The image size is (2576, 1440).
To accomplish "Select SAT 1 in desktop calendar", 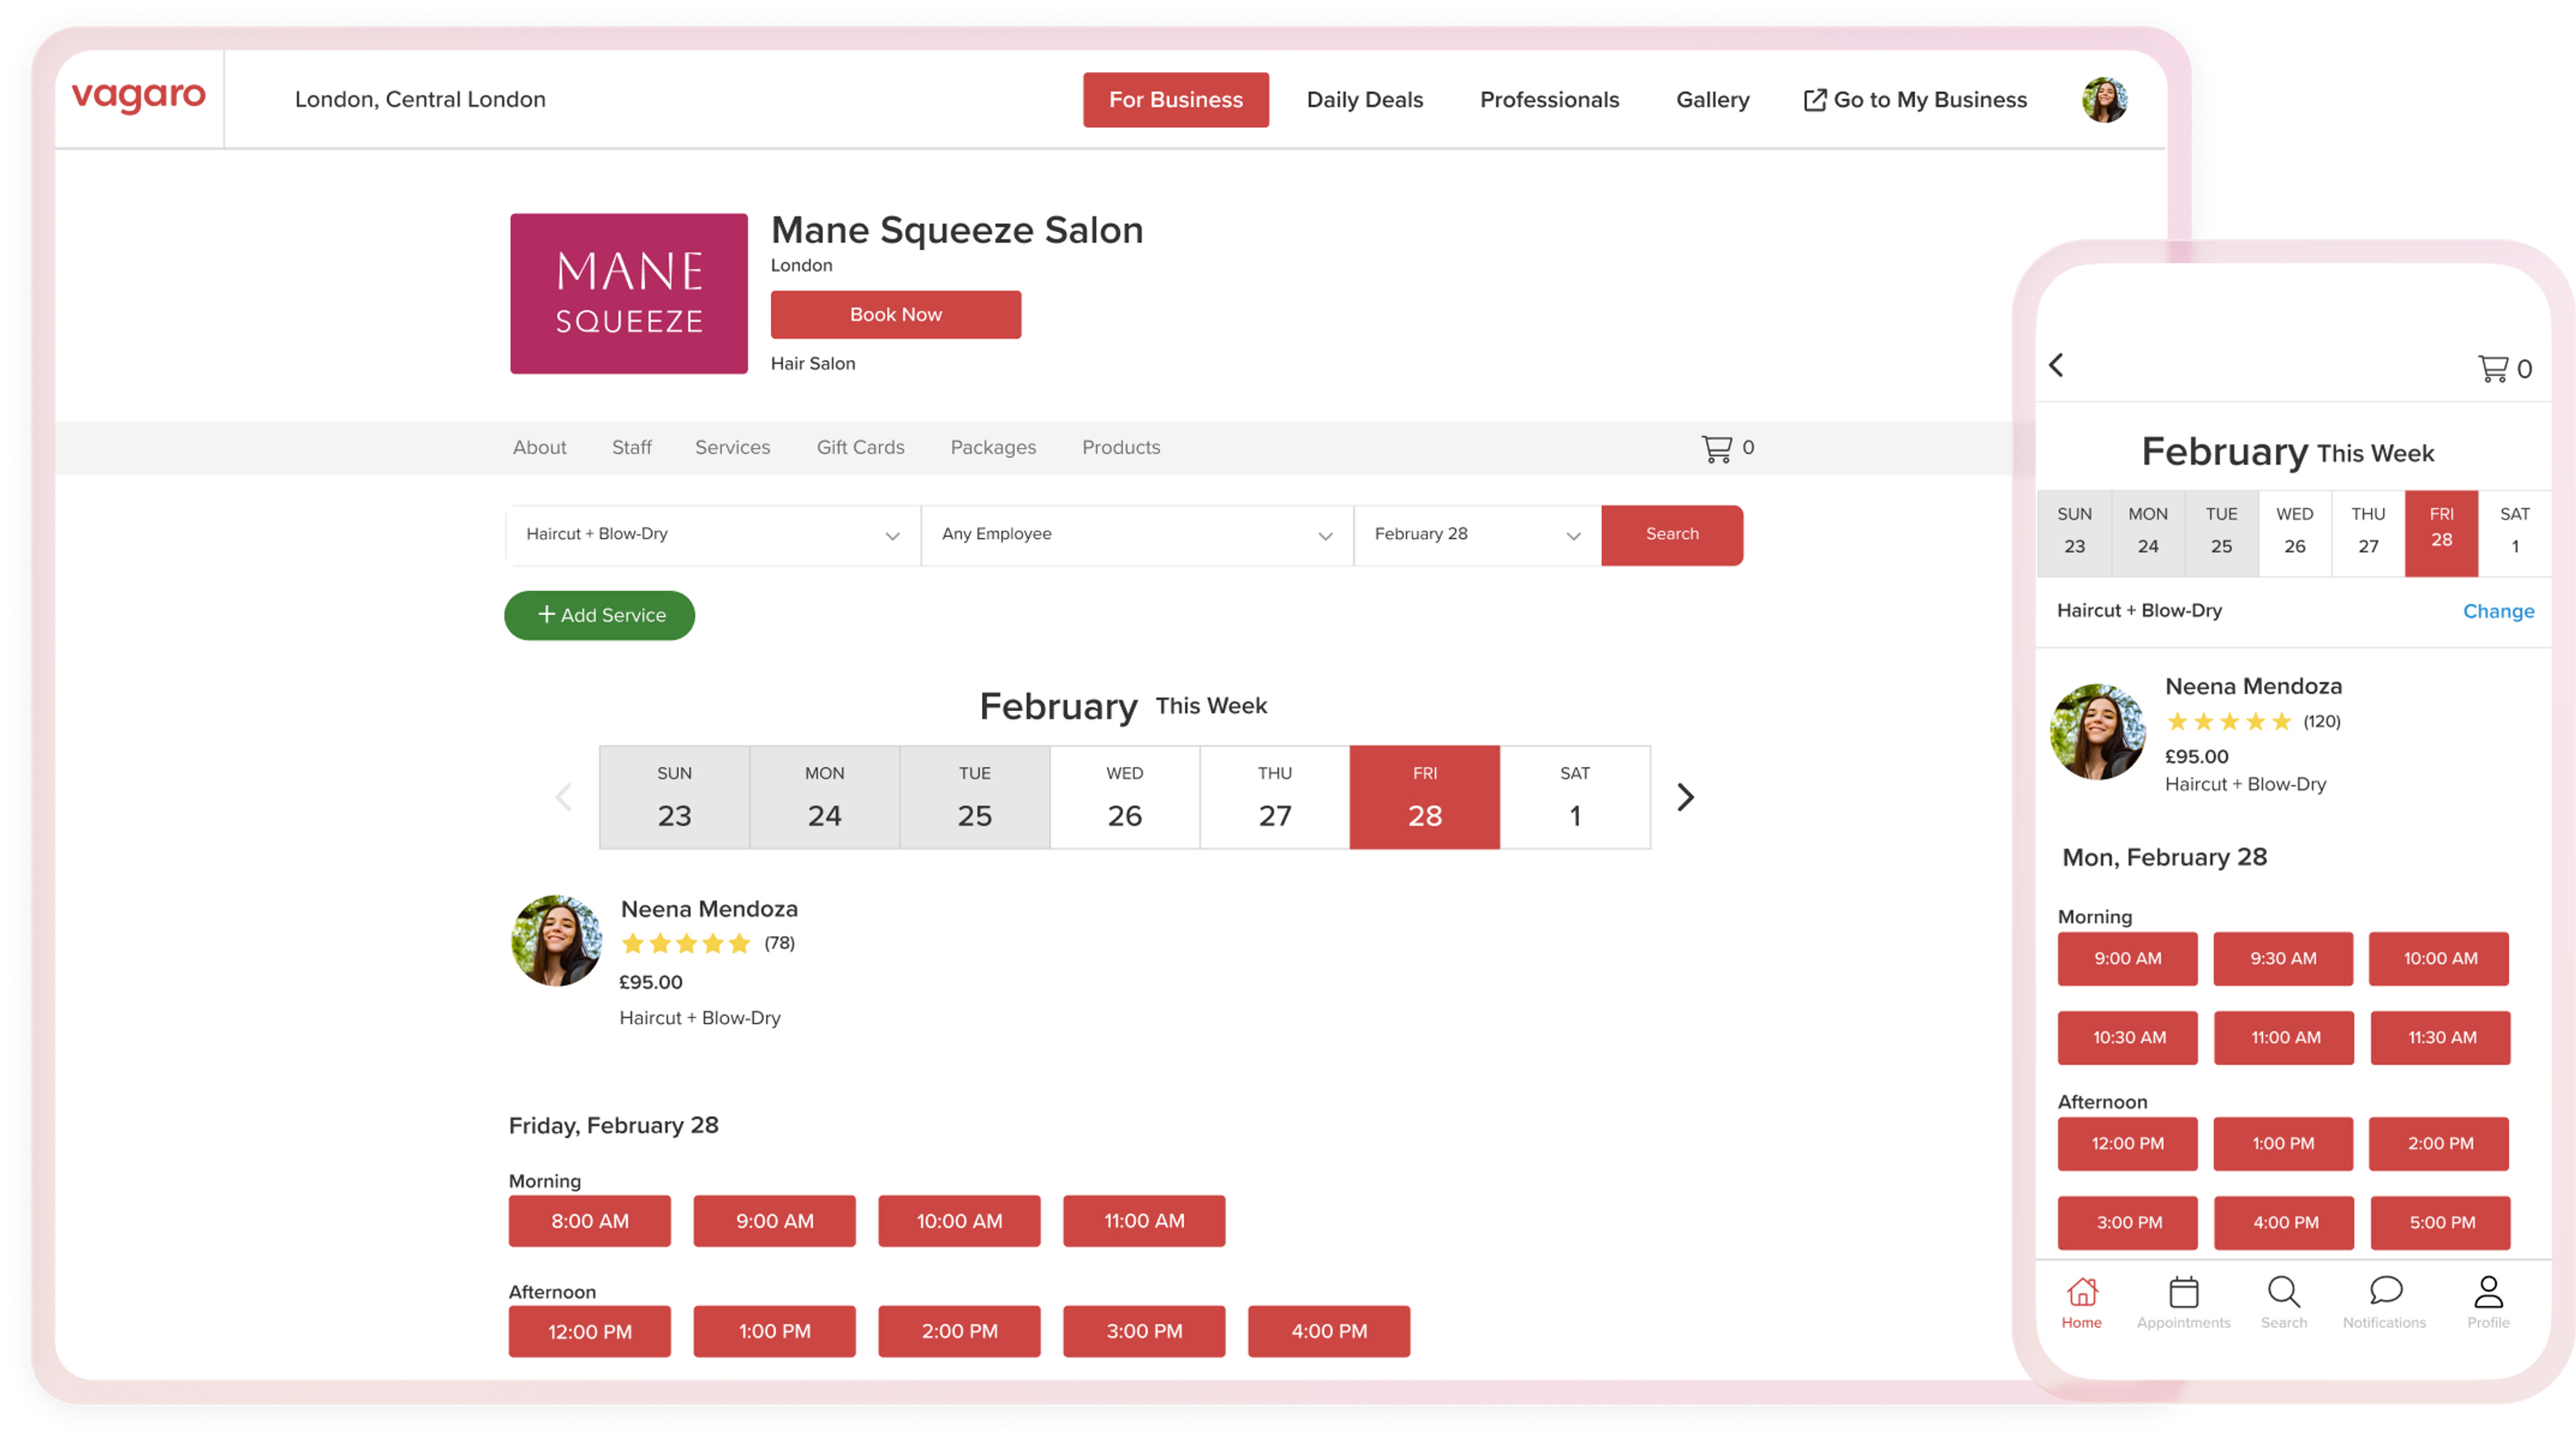I will pos(1575,797).
